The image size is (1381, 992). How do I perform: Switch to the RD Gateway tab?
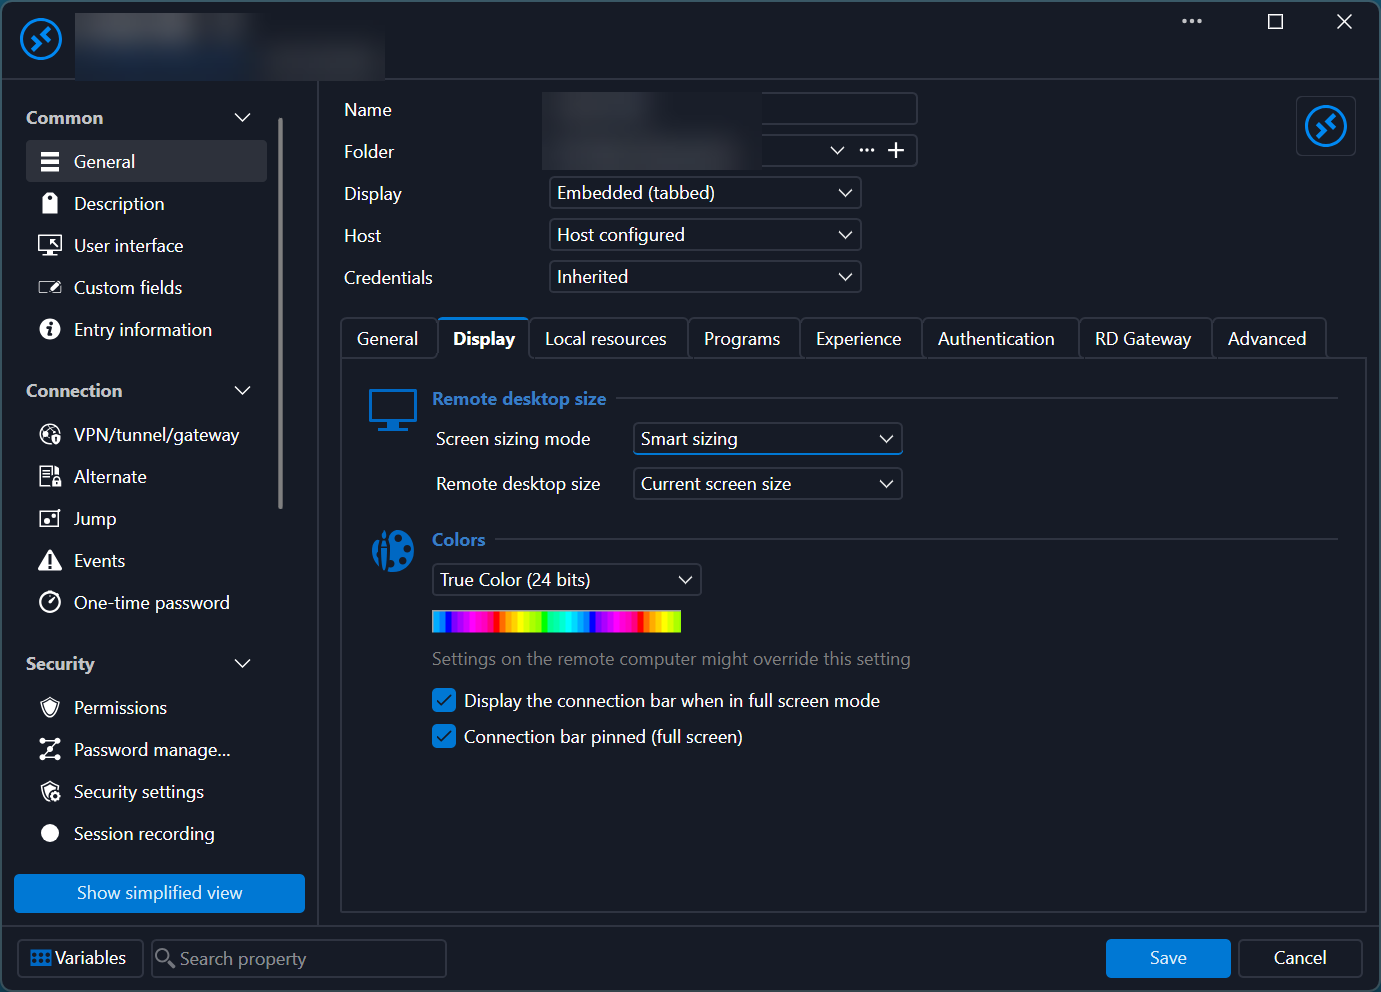[1143, 339]
